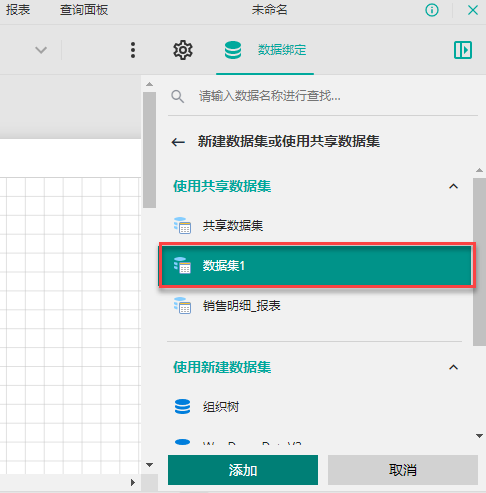Click the canvas horizontal scrollbar right arrow

coord(133,482)
